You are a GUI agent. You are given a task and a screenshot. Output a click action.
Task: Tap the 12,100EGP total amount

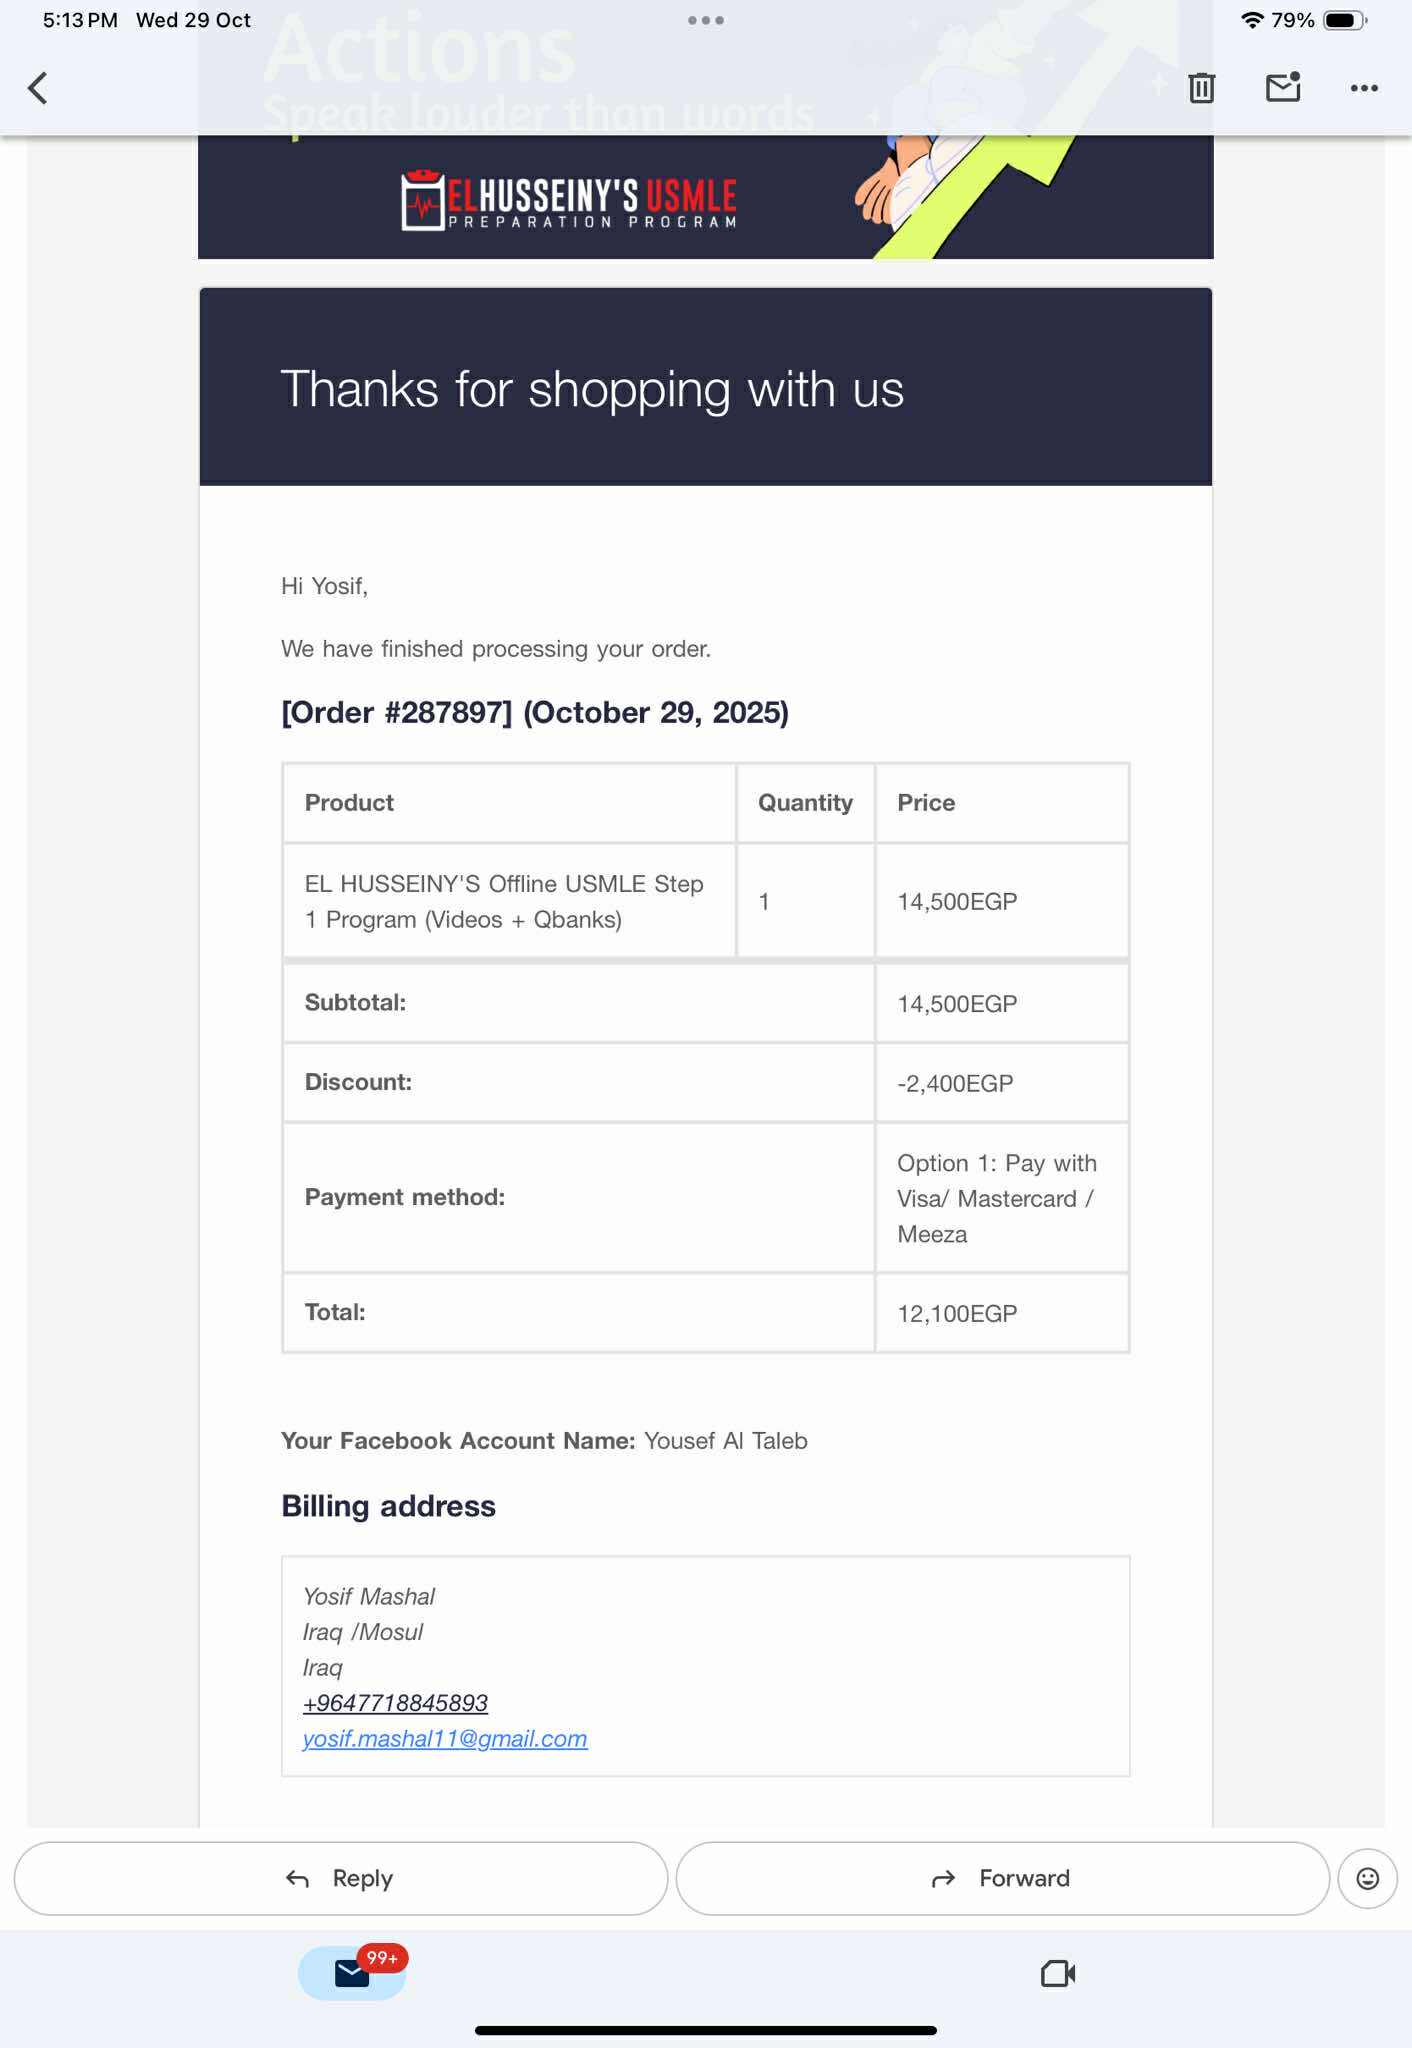click(957, 1313)
